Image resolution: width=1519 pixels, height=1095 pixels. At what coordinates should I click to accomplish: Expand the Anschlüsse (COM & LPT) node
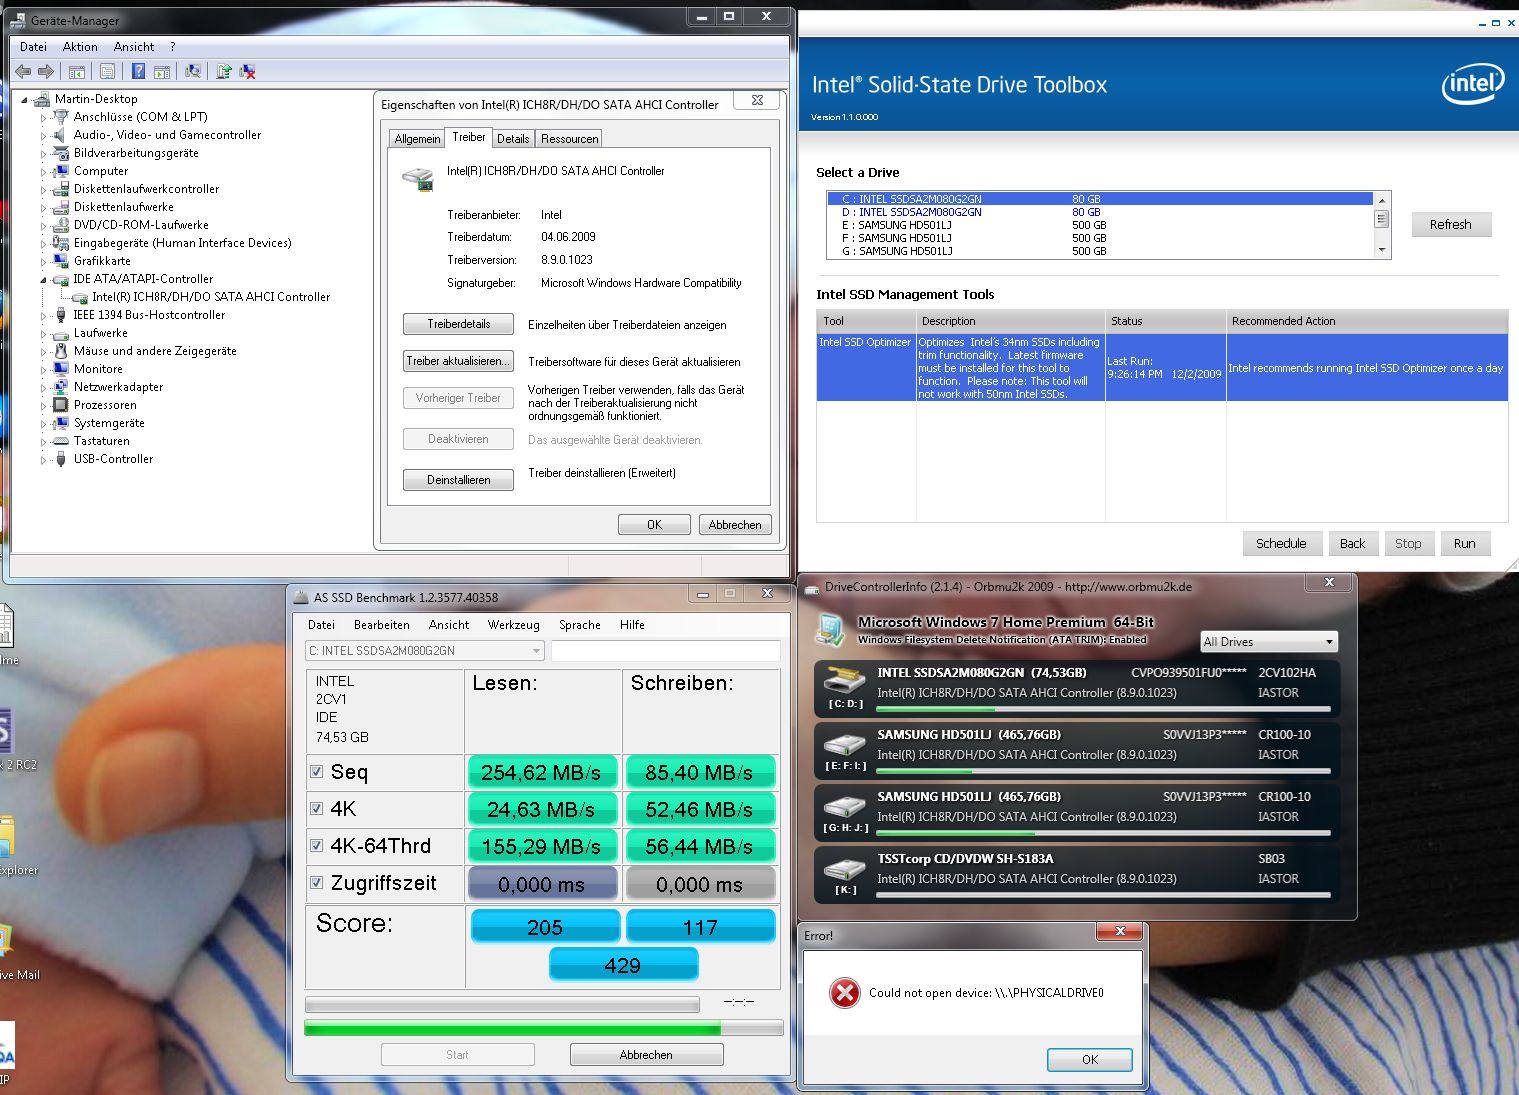coord(43,118)
